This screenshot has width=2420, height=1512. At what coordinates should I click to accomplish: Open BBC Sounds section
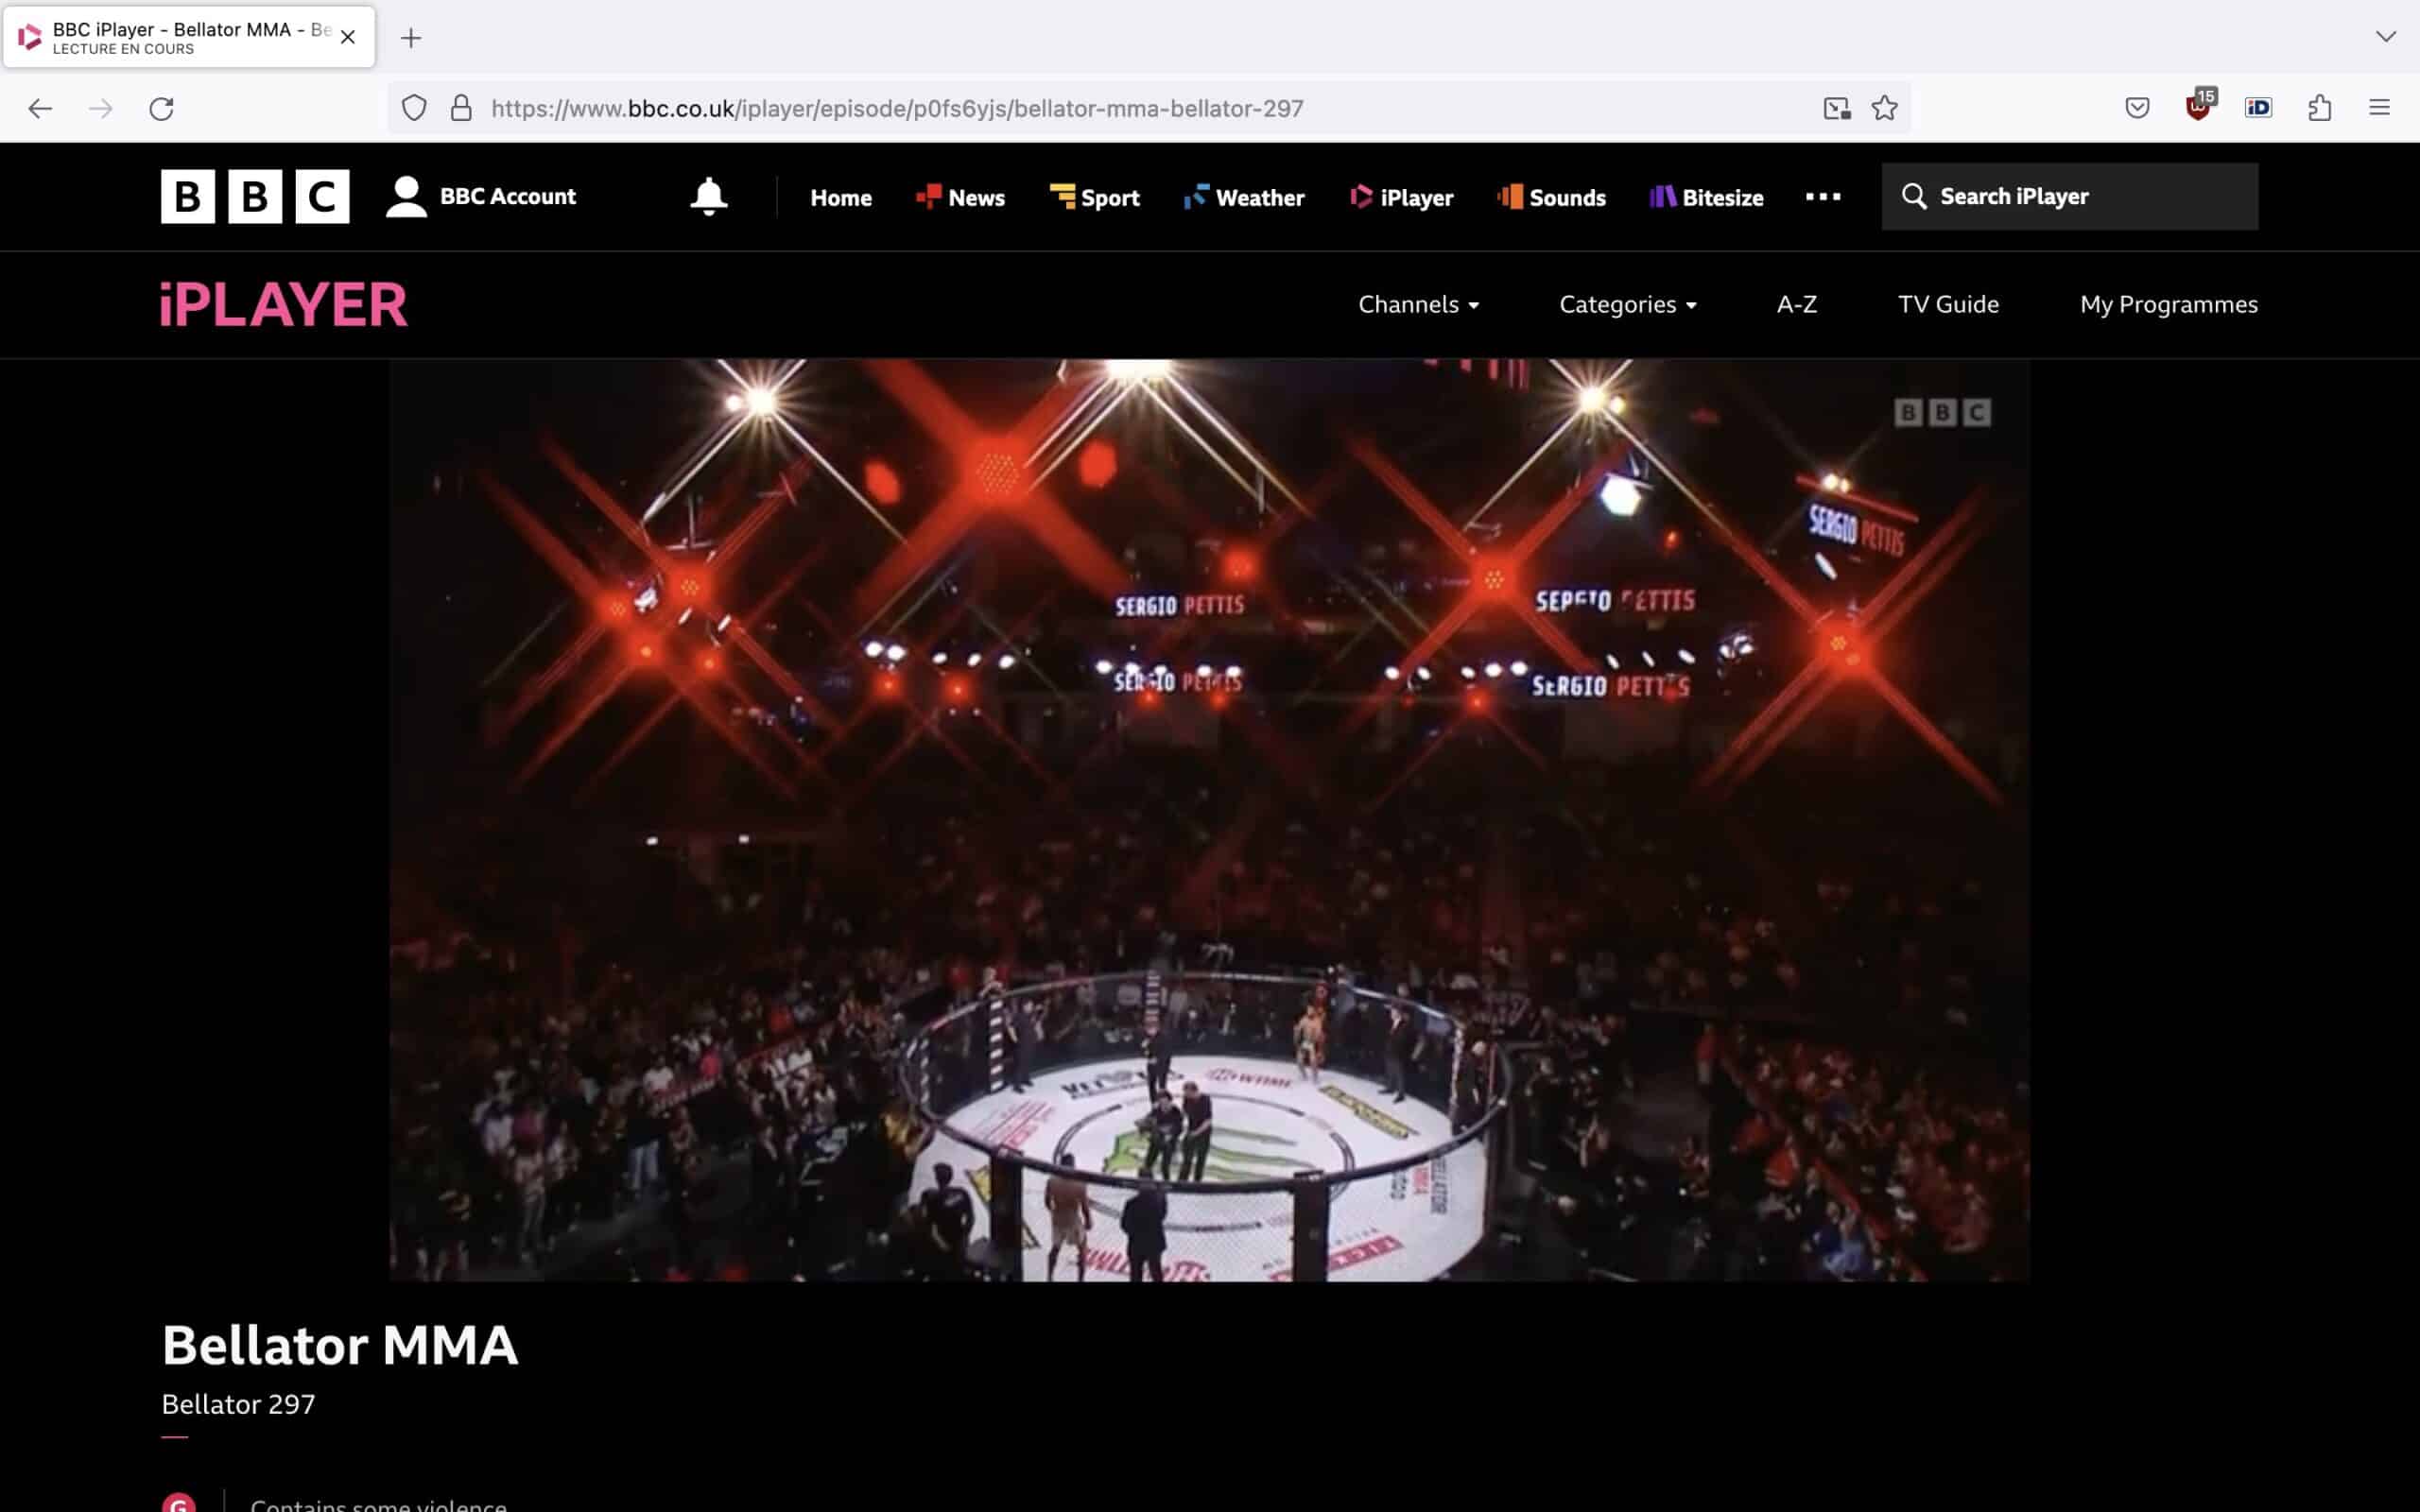(1551, 197)
